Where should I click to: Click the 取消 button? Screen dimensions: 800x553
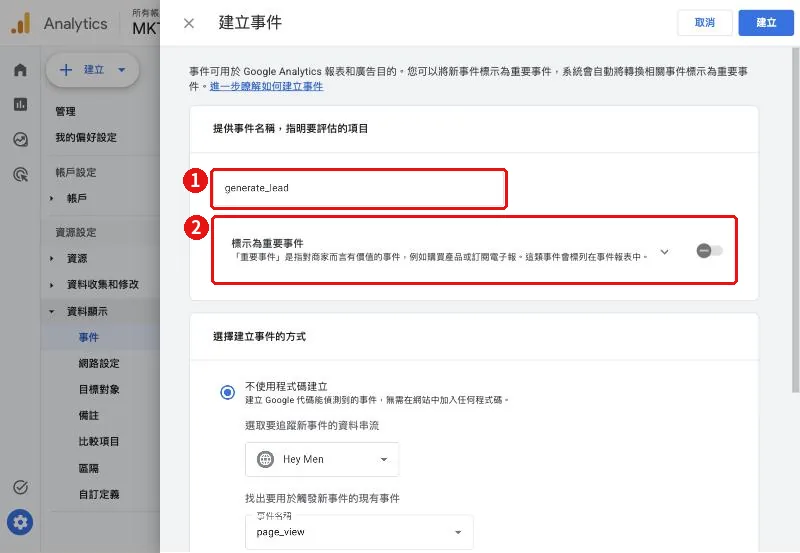click(x=705, y=23)
